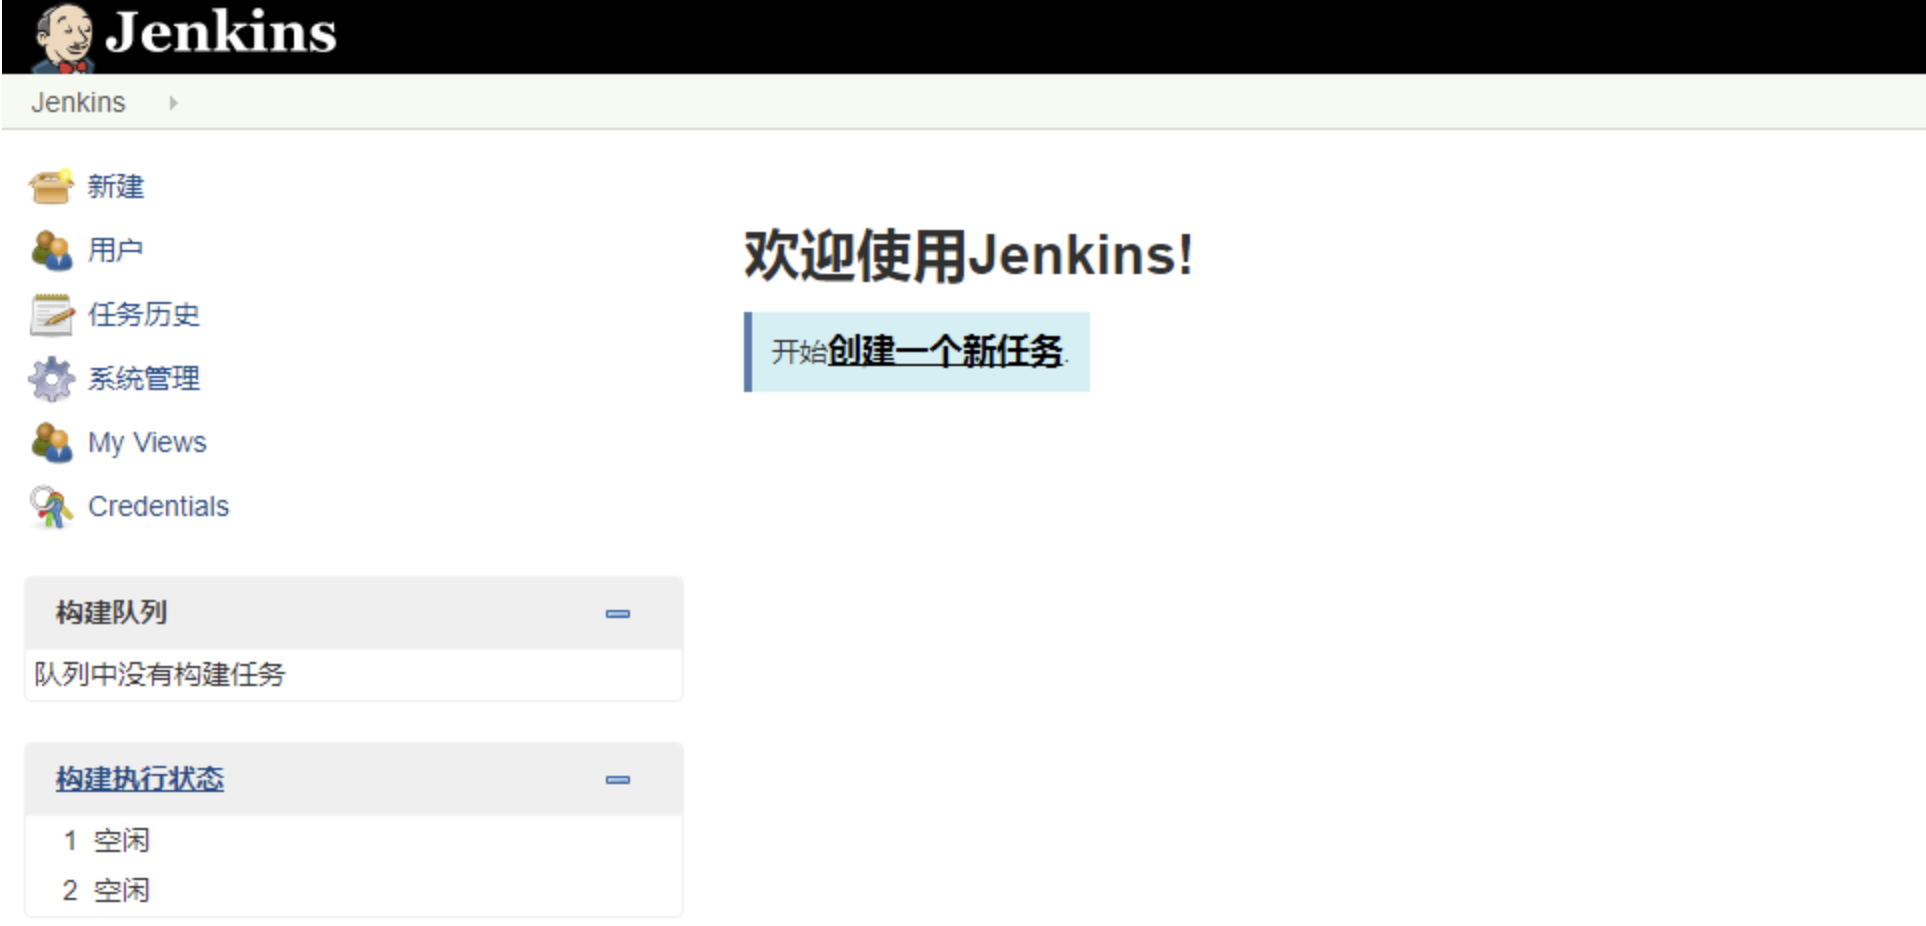Click the Jenkins breadcrumb text
Viewport: 1926px width, 926px height.
pyautogui.click(x=78, y=102)
